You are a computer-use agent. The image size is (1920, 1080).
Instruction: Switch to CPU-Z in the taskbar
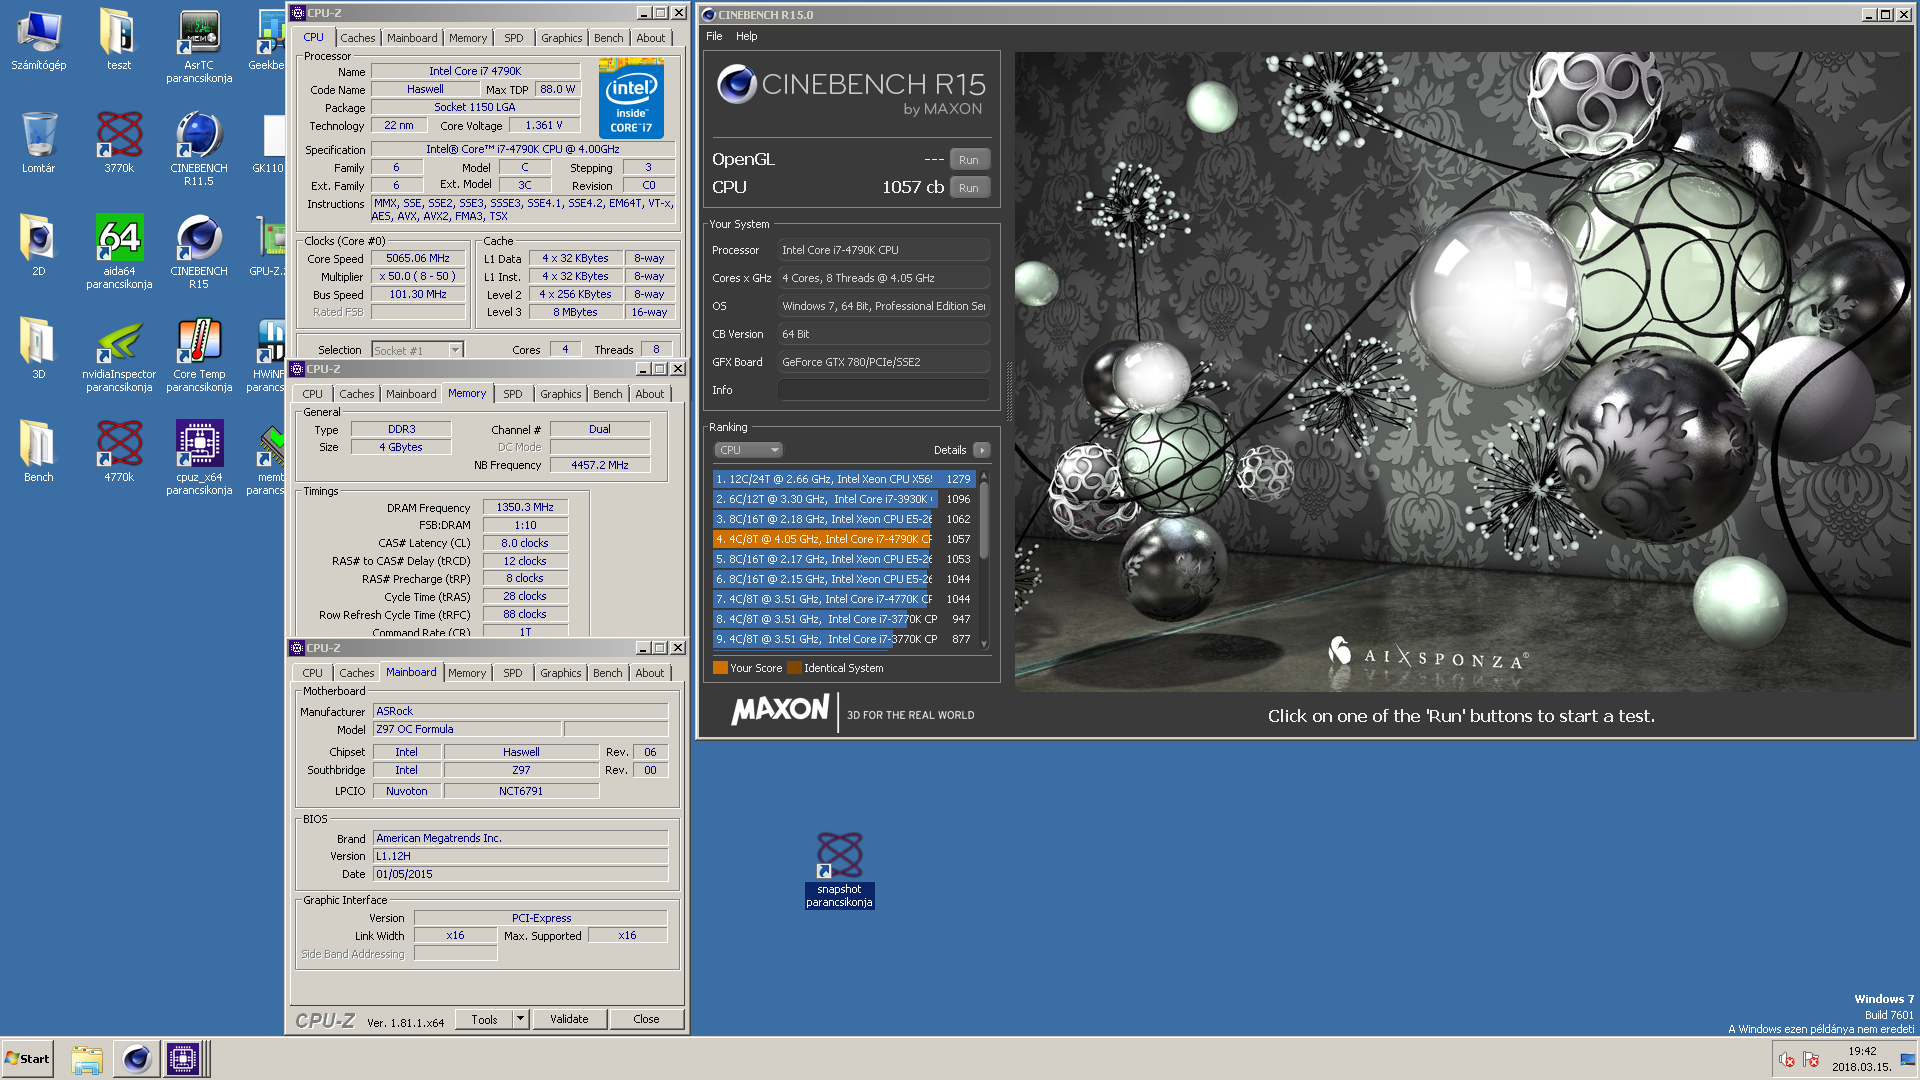click(184, 1059)
